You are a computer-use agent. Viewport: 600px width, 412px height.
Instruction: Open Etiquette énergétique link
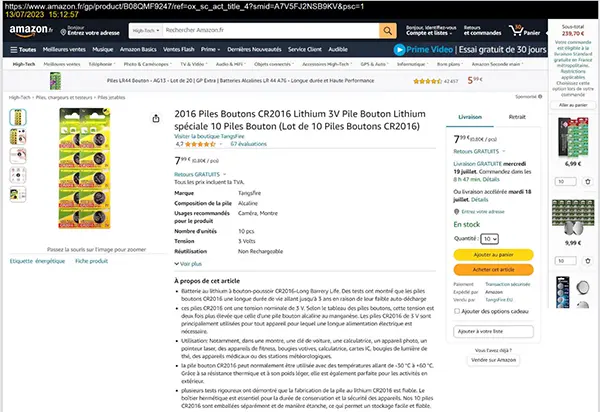coord(37,261)
